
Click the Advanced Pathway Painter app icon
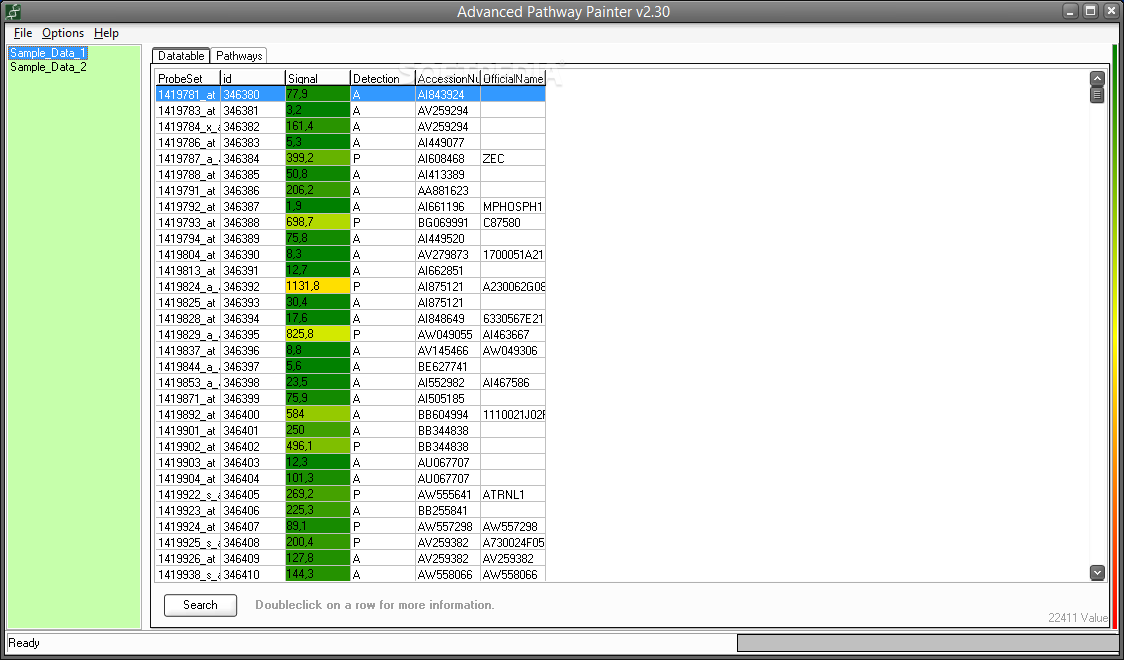point(13,11)
